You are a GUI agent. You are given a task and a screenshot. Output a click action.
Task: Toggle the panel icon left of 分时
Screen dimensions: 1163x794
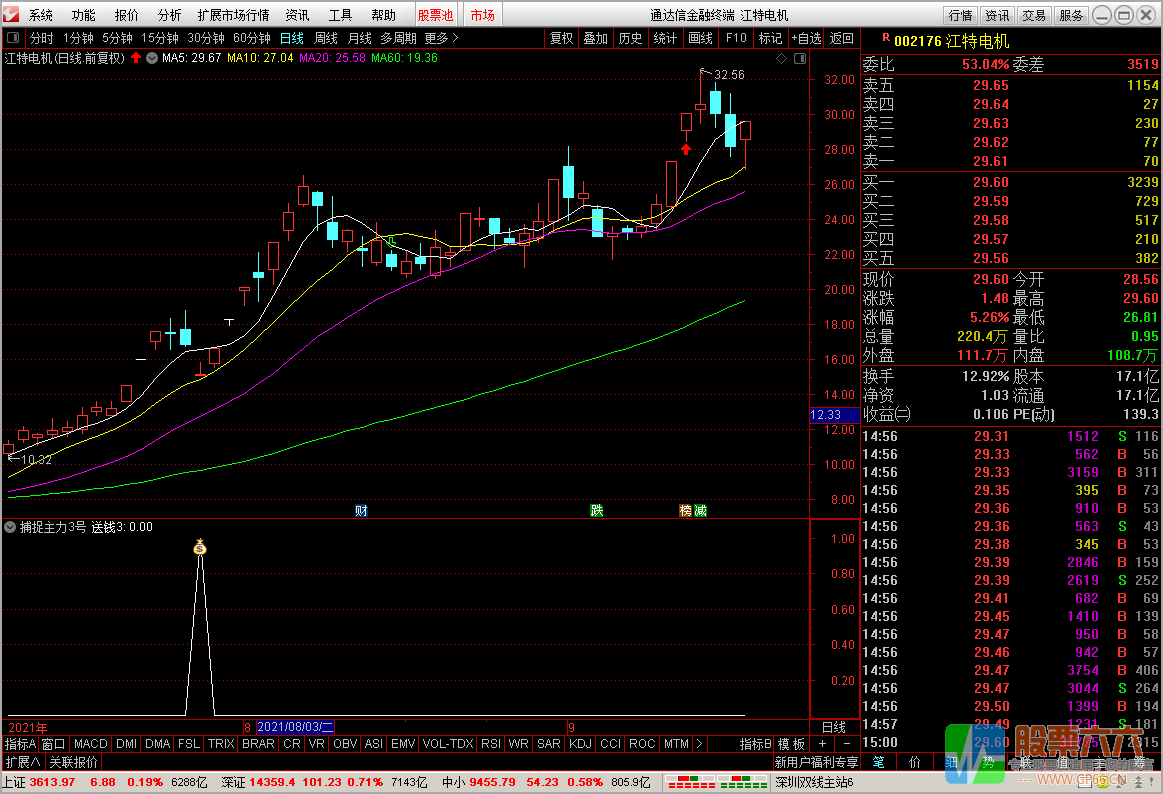13,38
